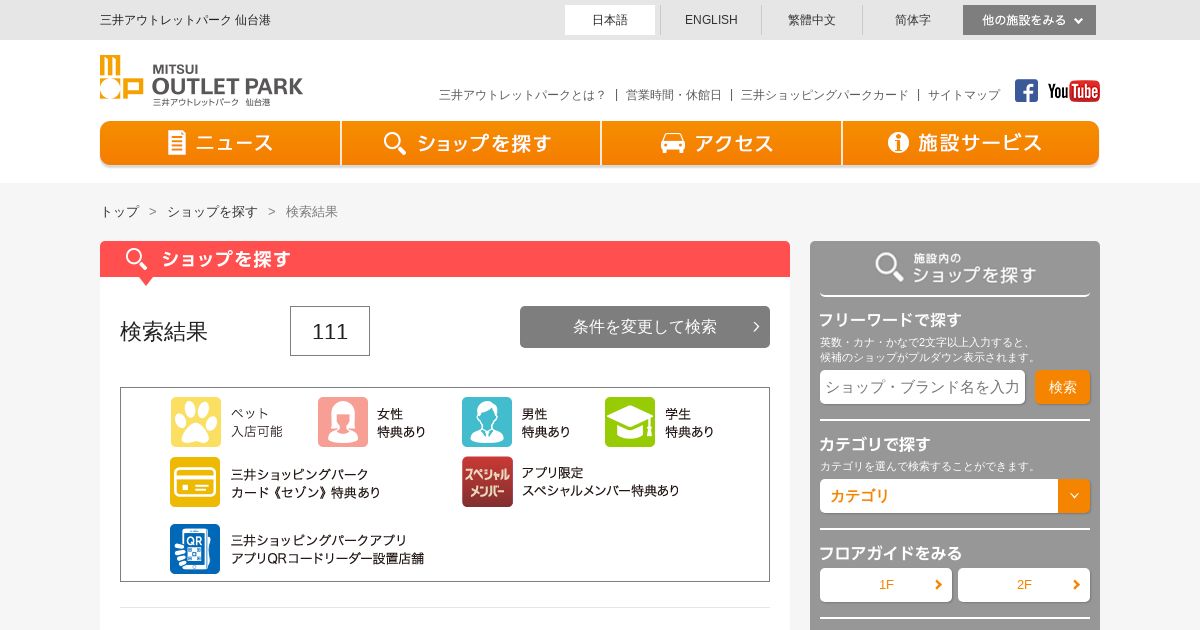The image size is (1200, 630).
Task: Switch language to 日本語
Action: point(610,20)
